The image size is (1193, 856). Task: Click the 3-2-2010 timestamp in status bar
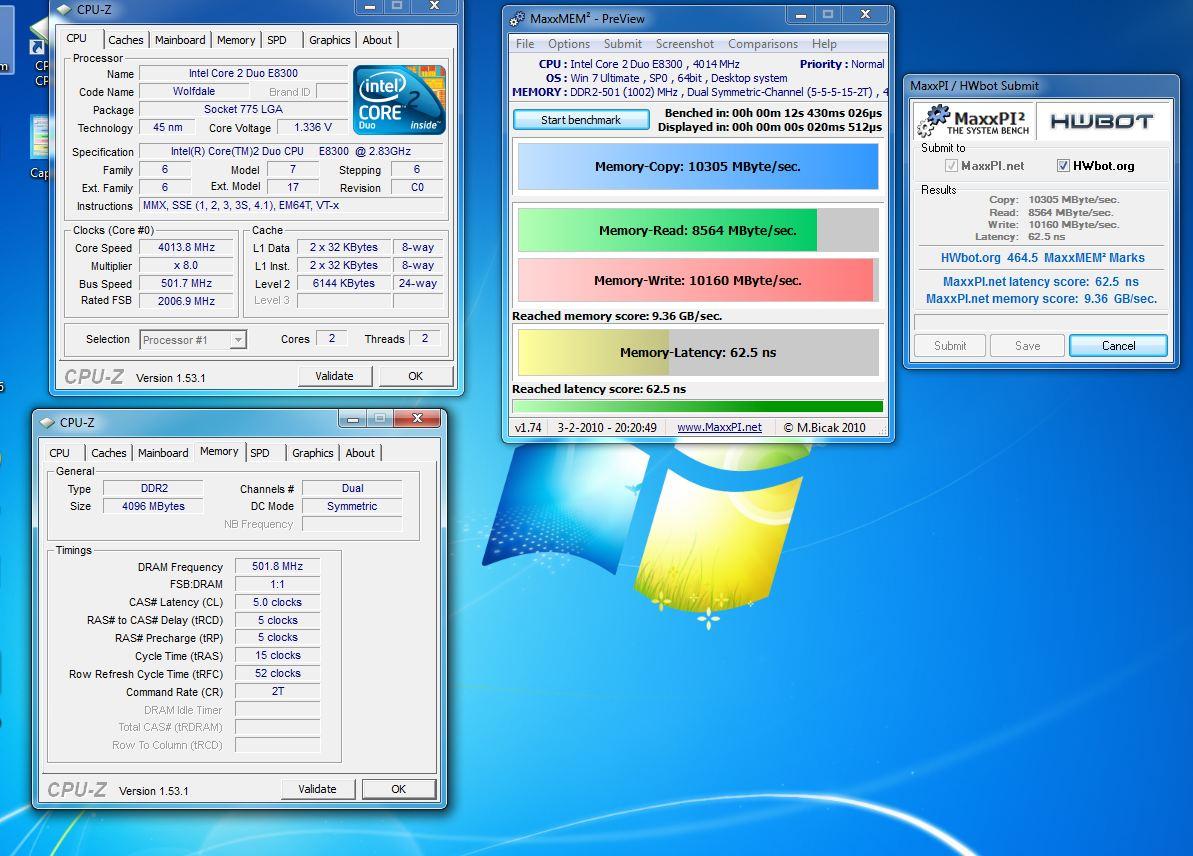[x=607, y=428]
